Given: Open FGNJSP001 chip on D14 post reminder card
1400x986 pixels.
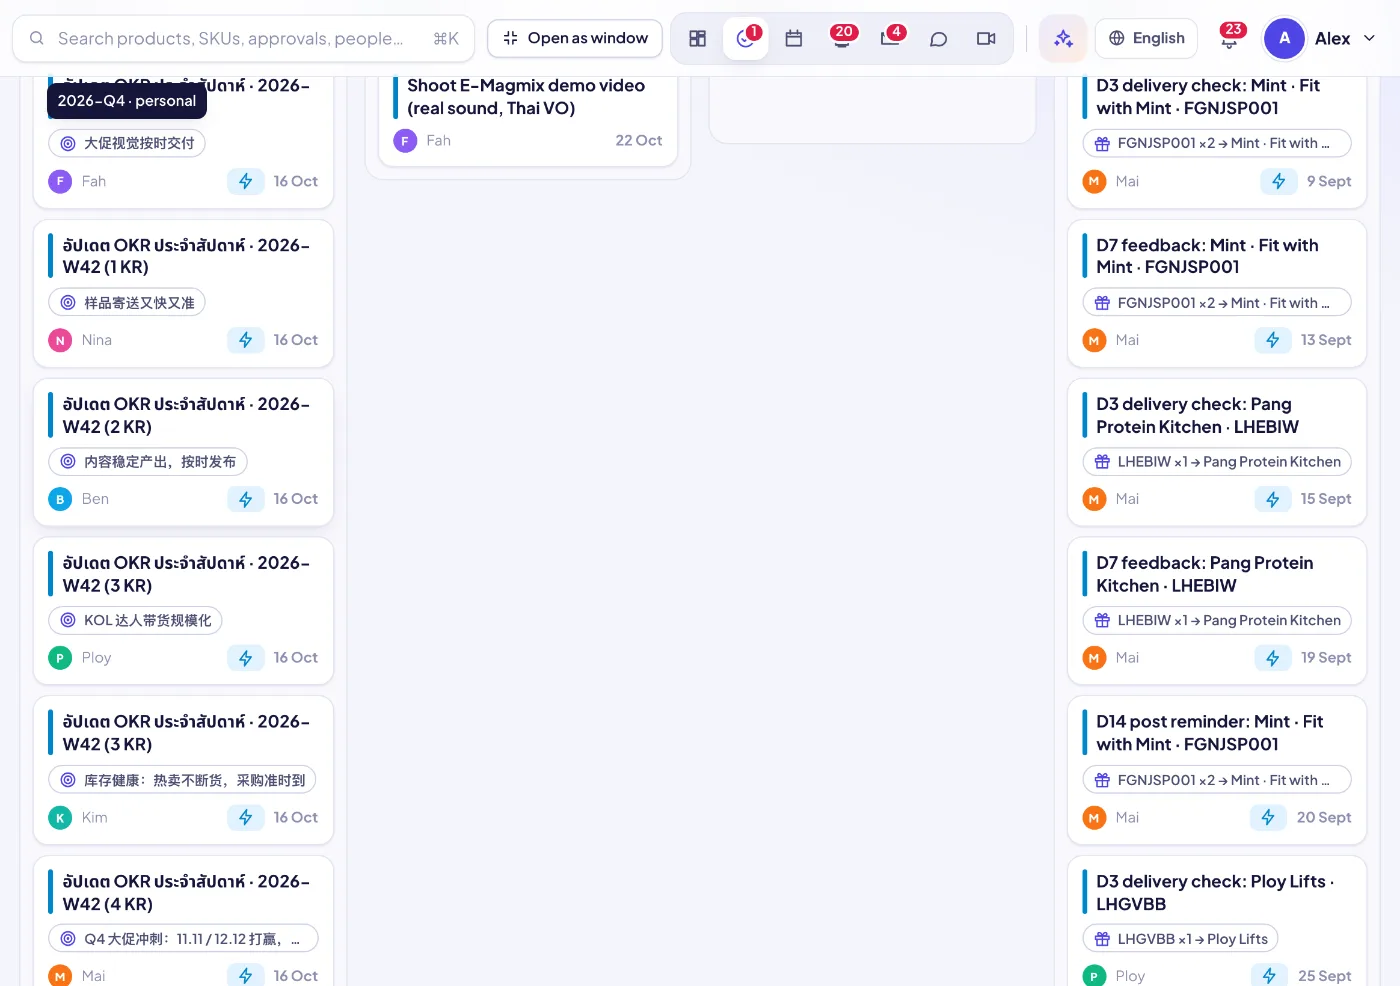Looking at the screenshot, I should (1217, 780).
